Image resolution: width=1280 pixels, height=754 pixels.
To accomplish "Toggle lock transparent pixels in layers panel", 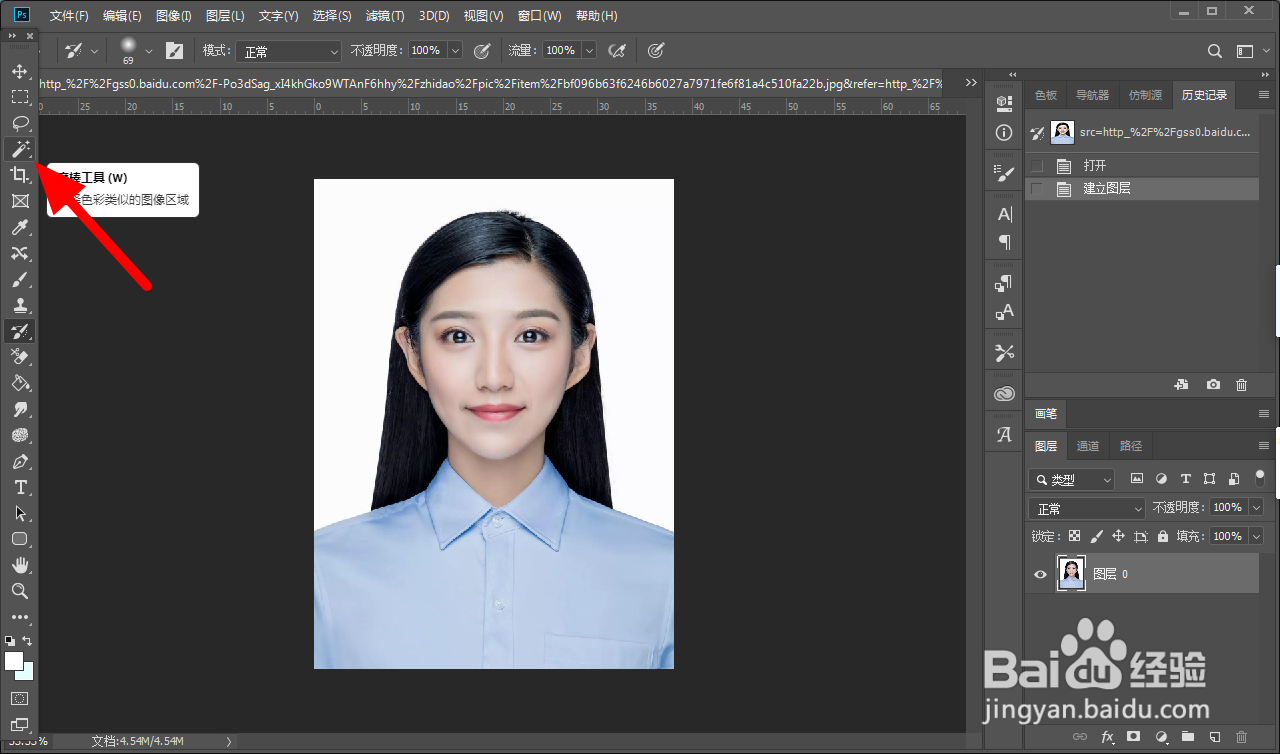I will pos(1074,536).
